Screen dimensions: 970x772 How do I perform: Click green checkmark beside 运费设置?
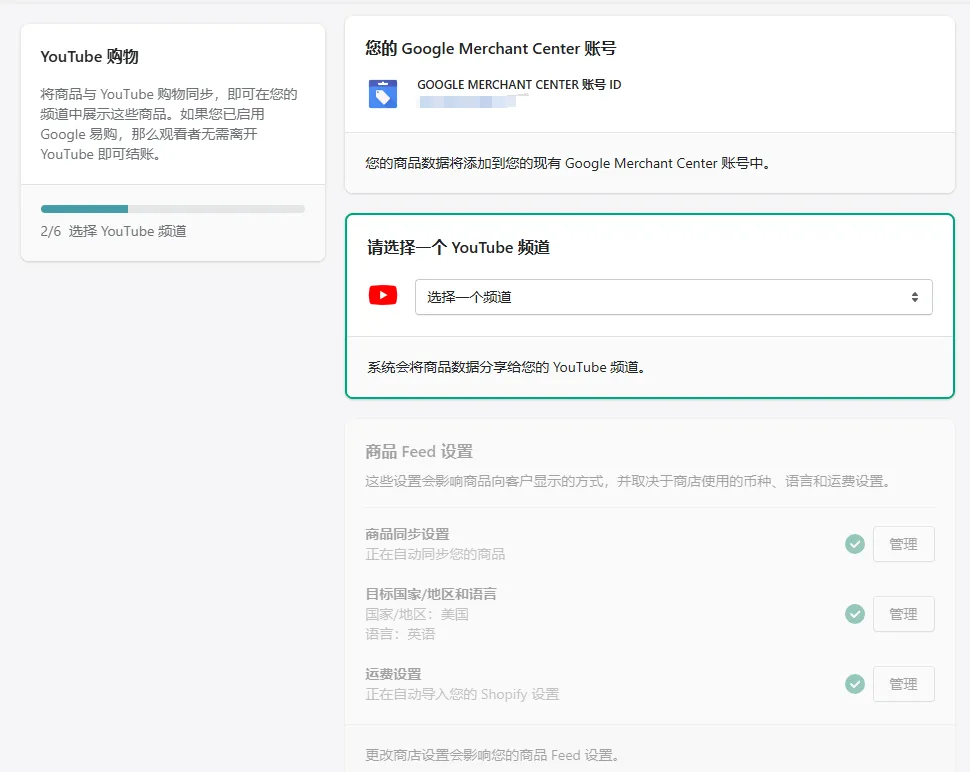point(855,684)
